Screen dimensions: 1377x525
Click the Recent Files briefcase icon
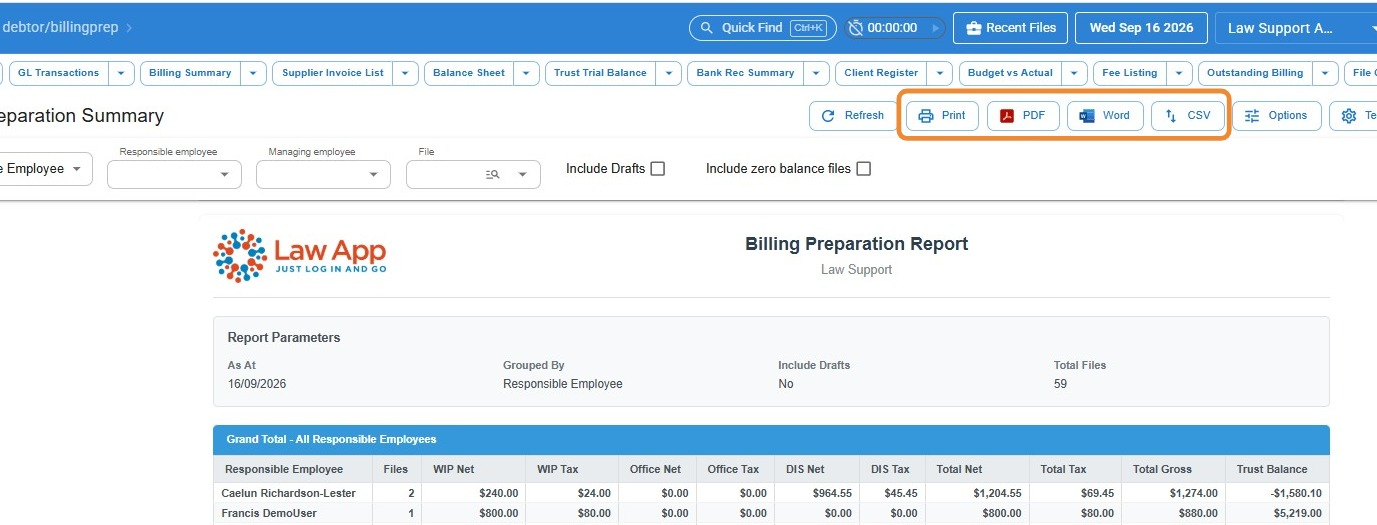pos(973,28)
